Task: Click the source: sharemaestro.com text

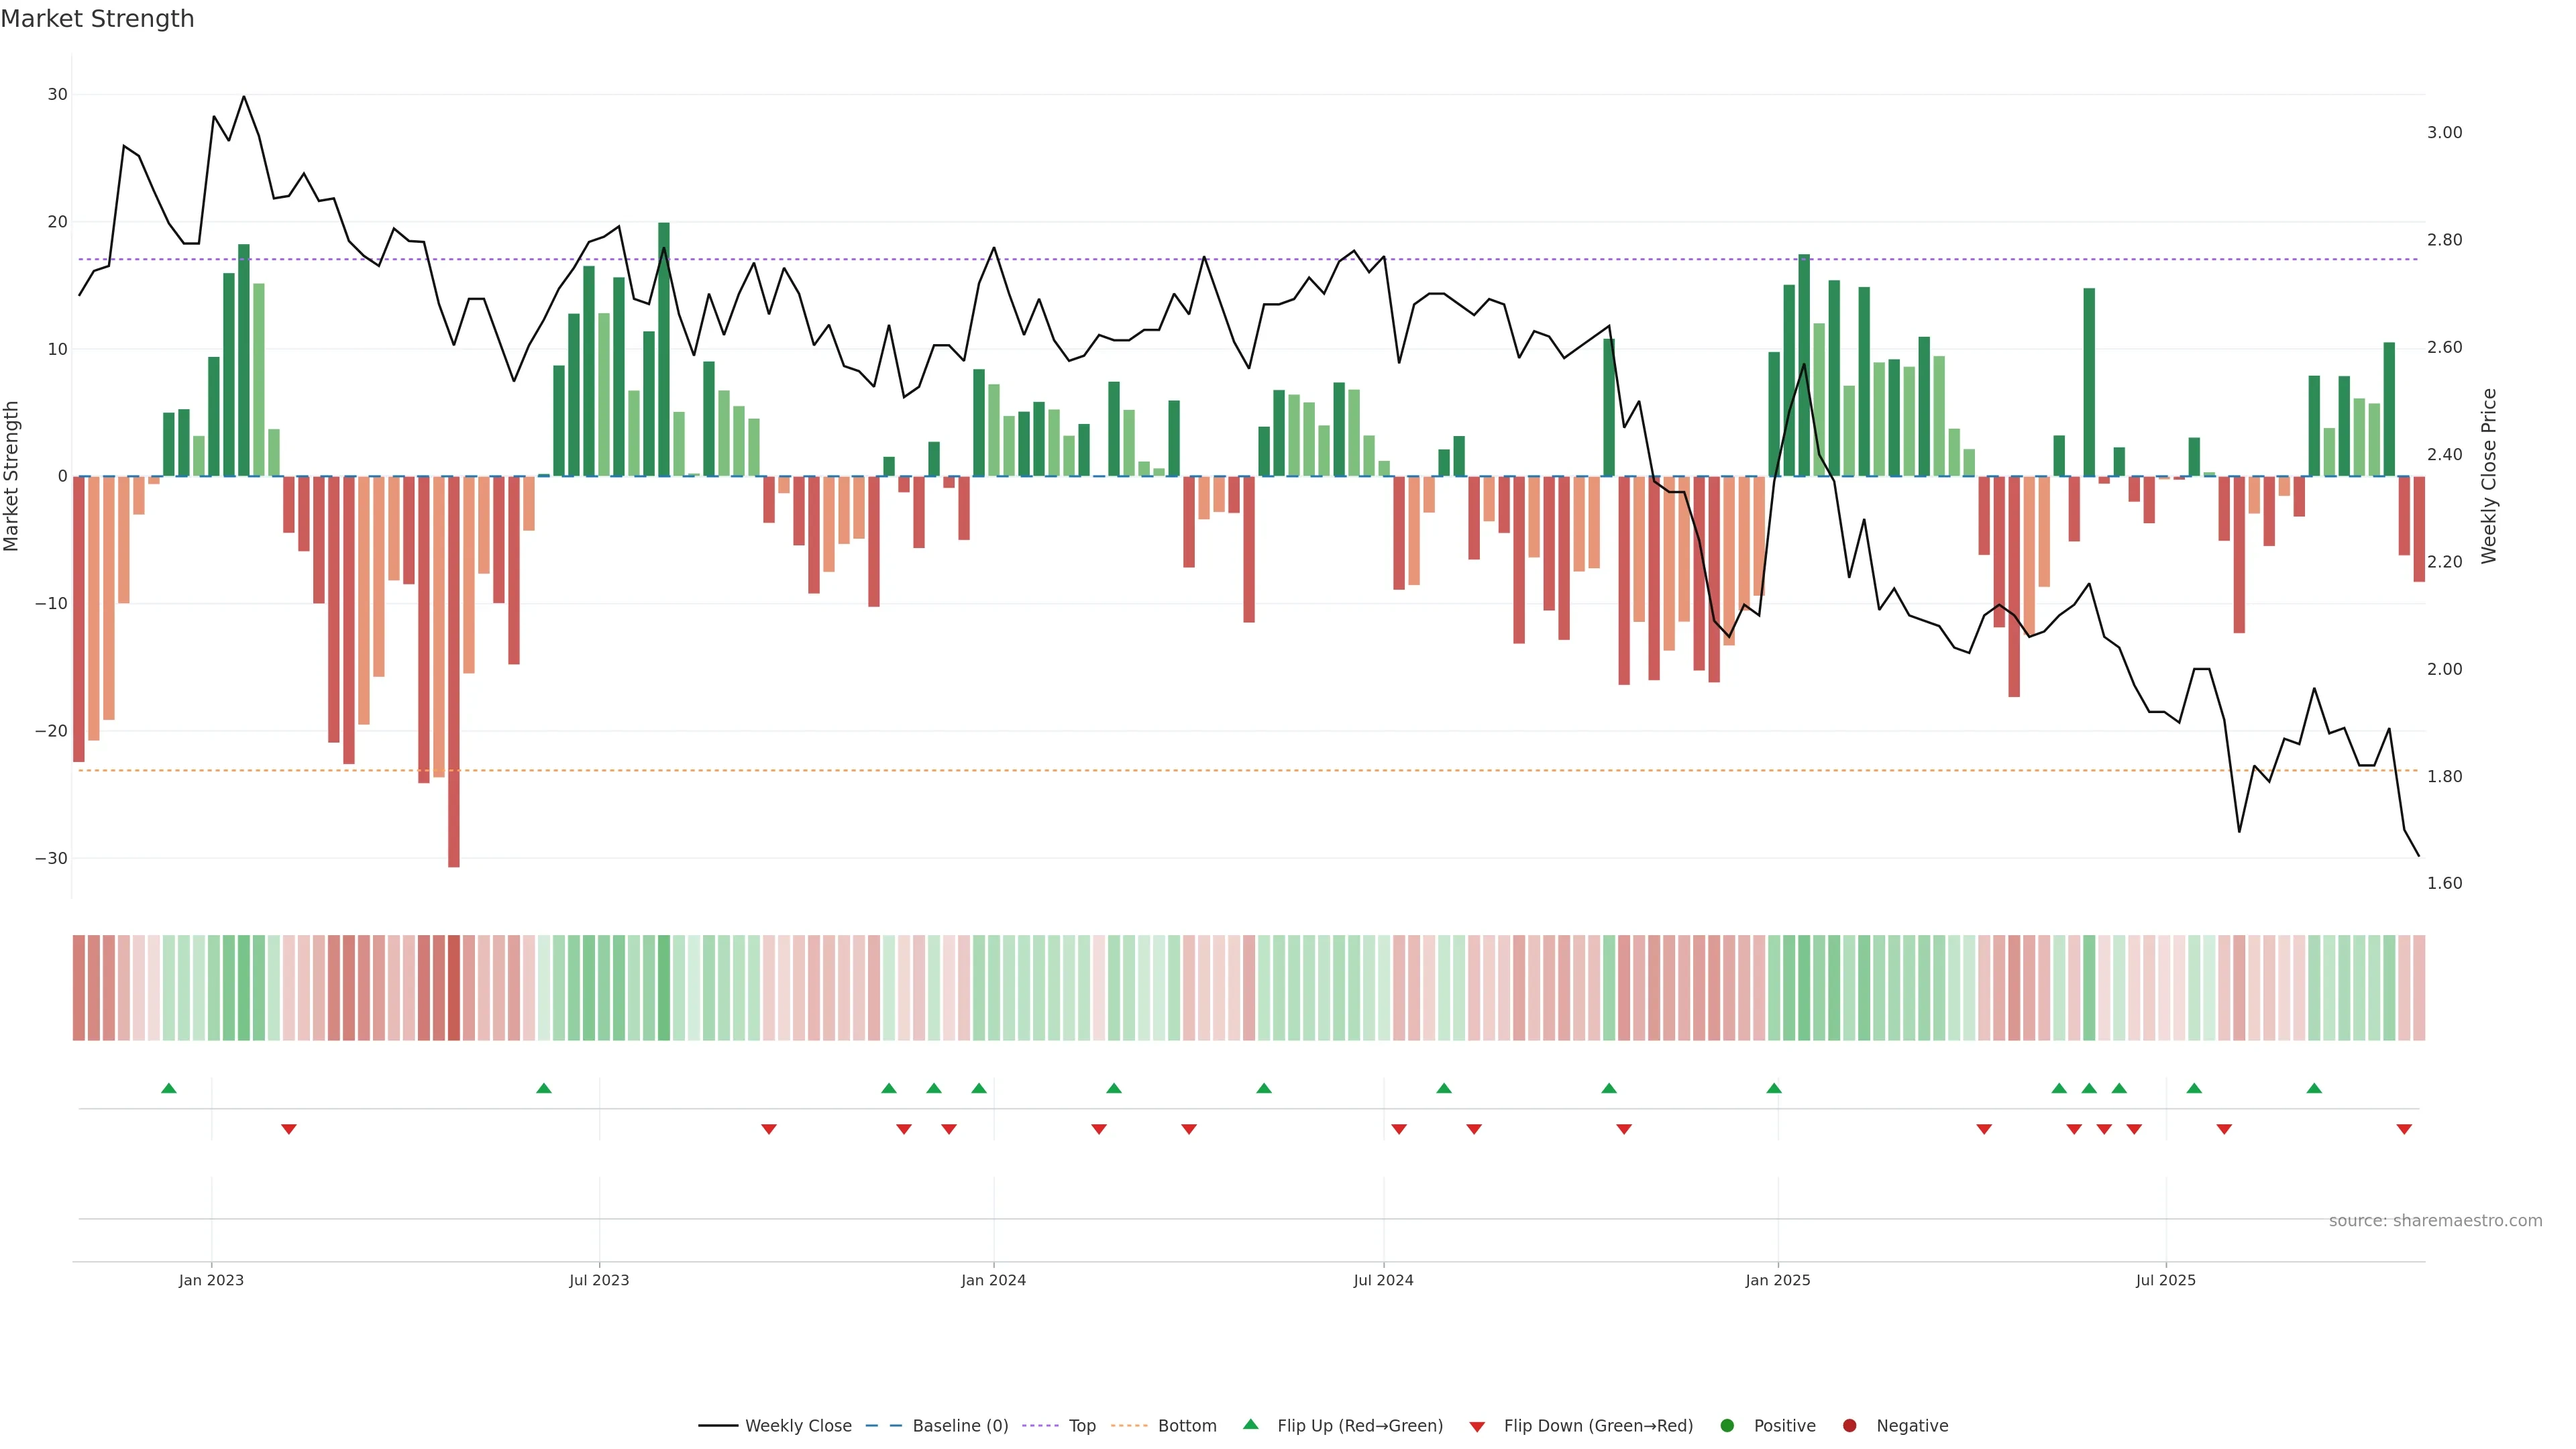Action: pyautogui.click(x=2435, y=1220)
